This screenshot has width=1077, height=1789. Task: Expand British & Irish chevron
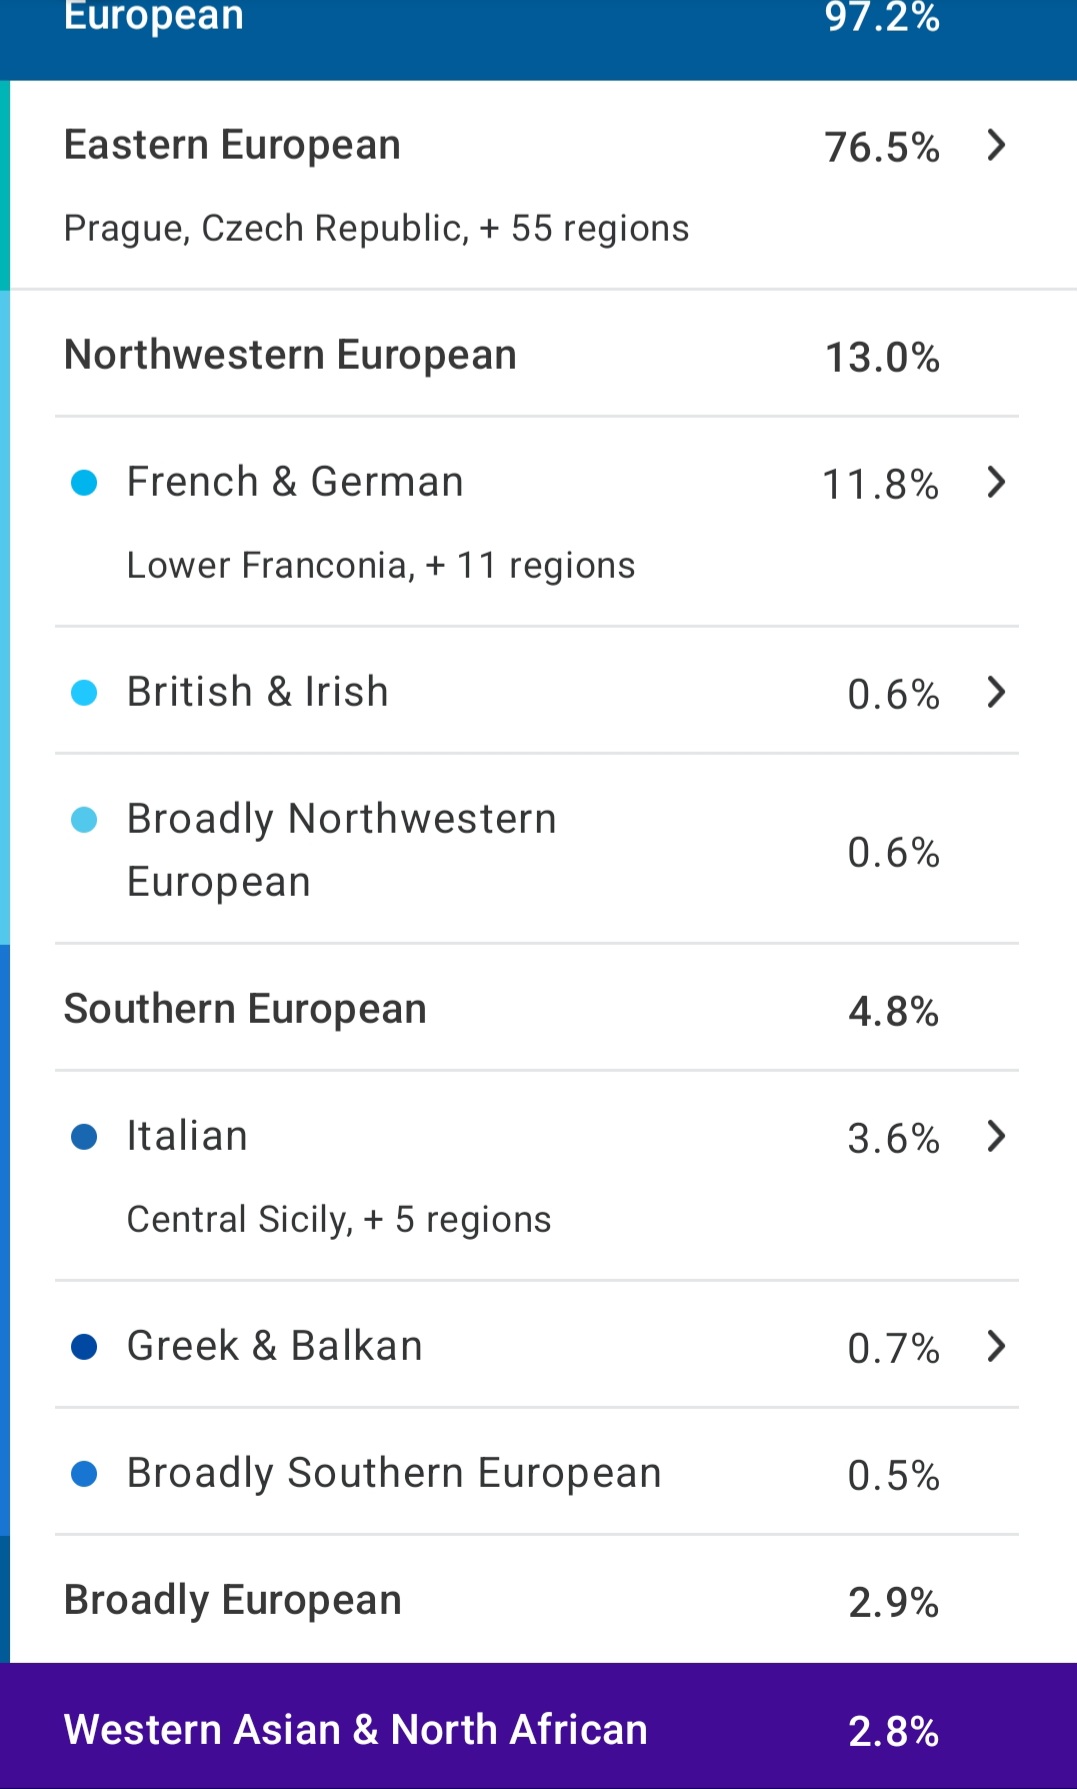tap(995, 692)
